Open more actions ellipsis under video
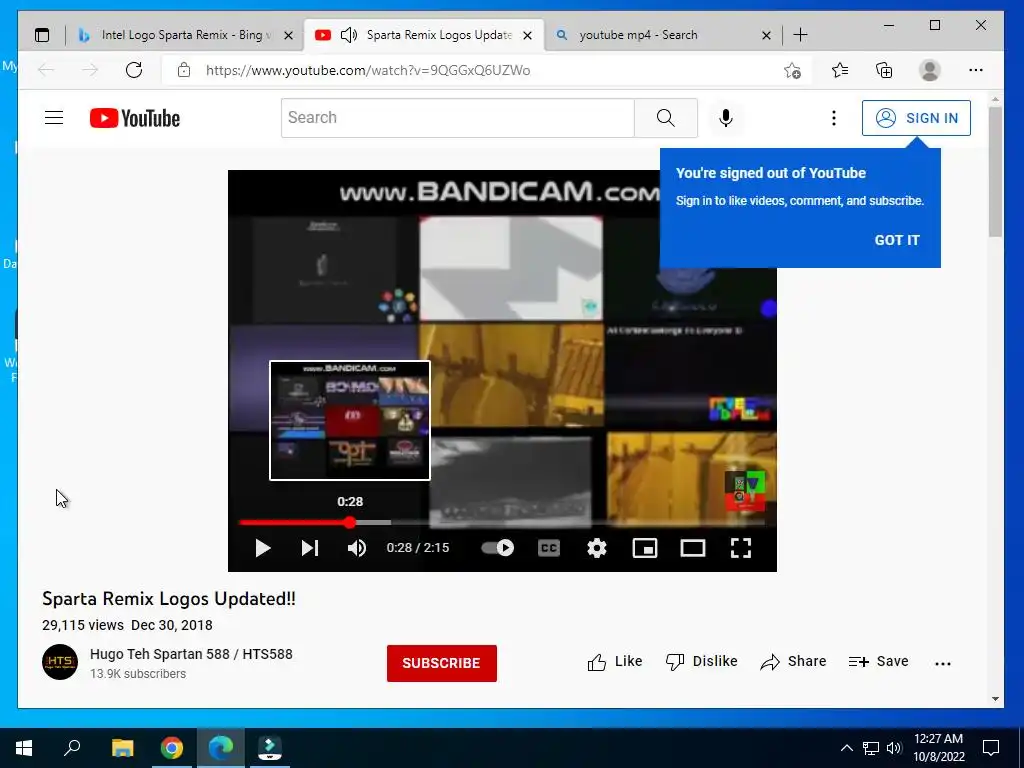 942,664
